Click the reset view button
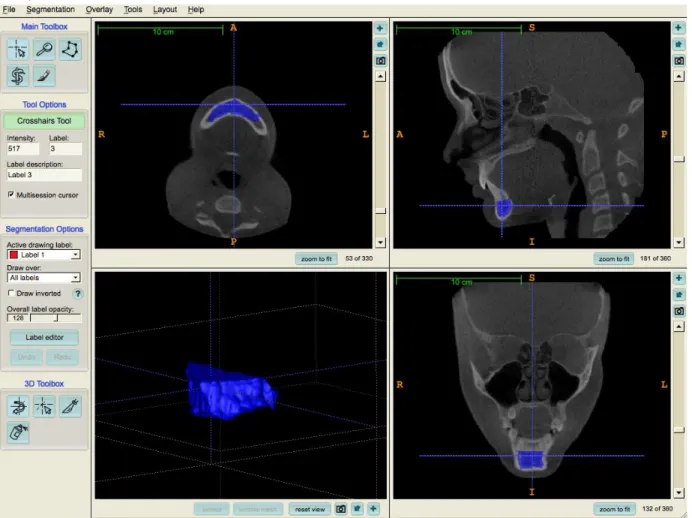This screenshot has height=518, width=692. (310, 509)
